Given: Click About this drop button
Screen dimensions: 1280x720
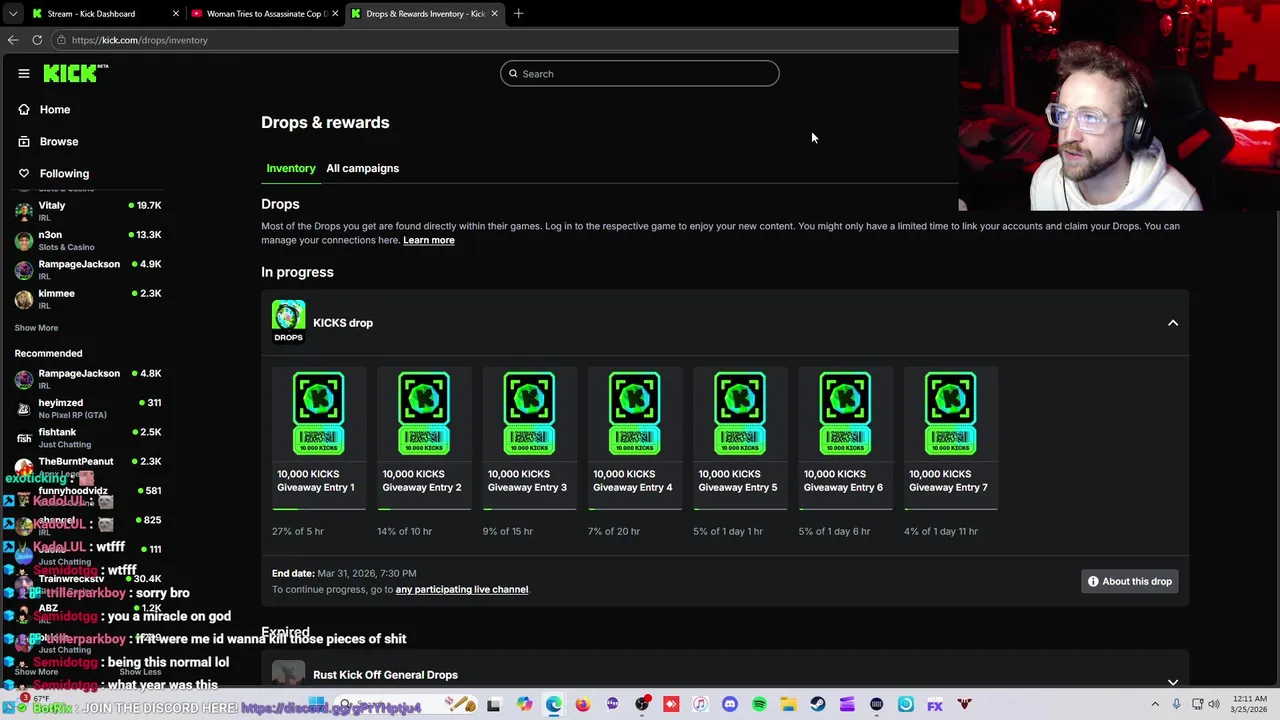Looking at the screenshot, I should pos(1130,581).
